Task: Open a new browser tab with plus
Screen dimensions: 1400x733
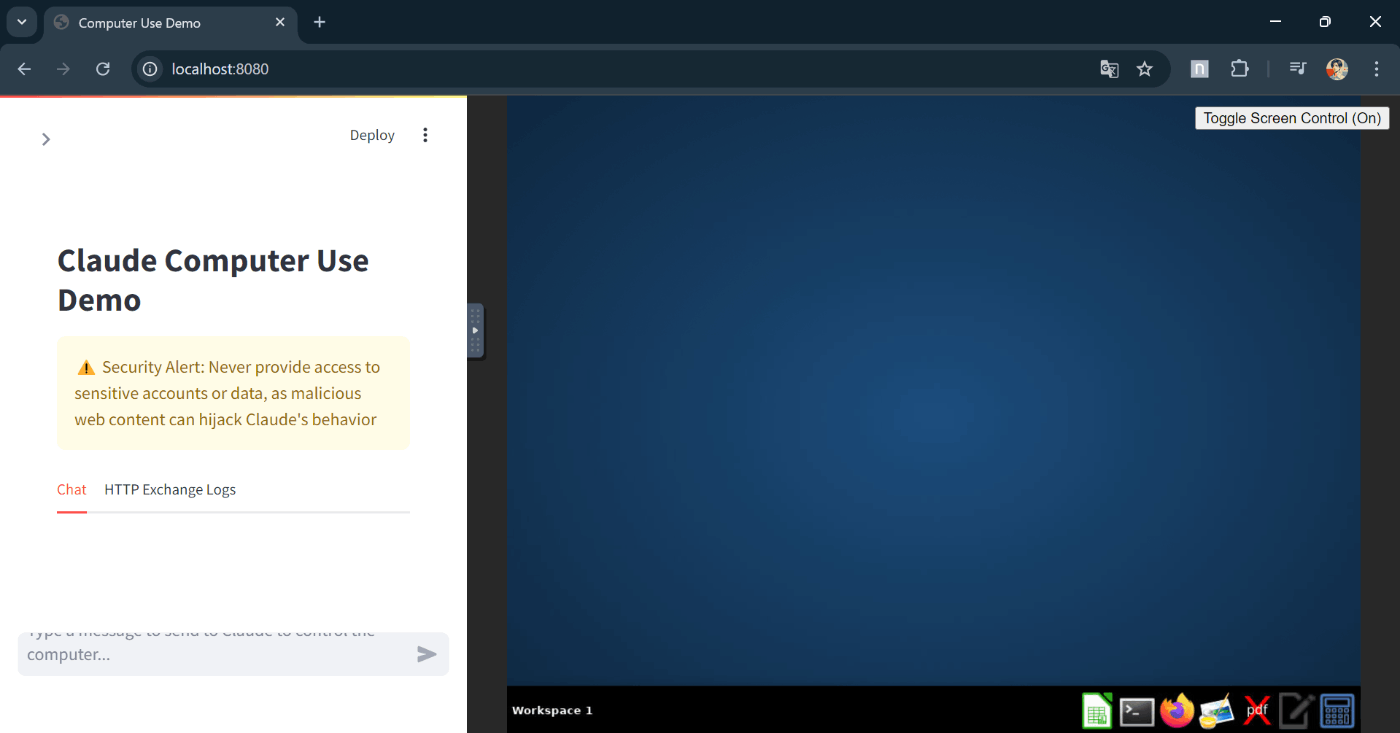Action: point(320,22)
